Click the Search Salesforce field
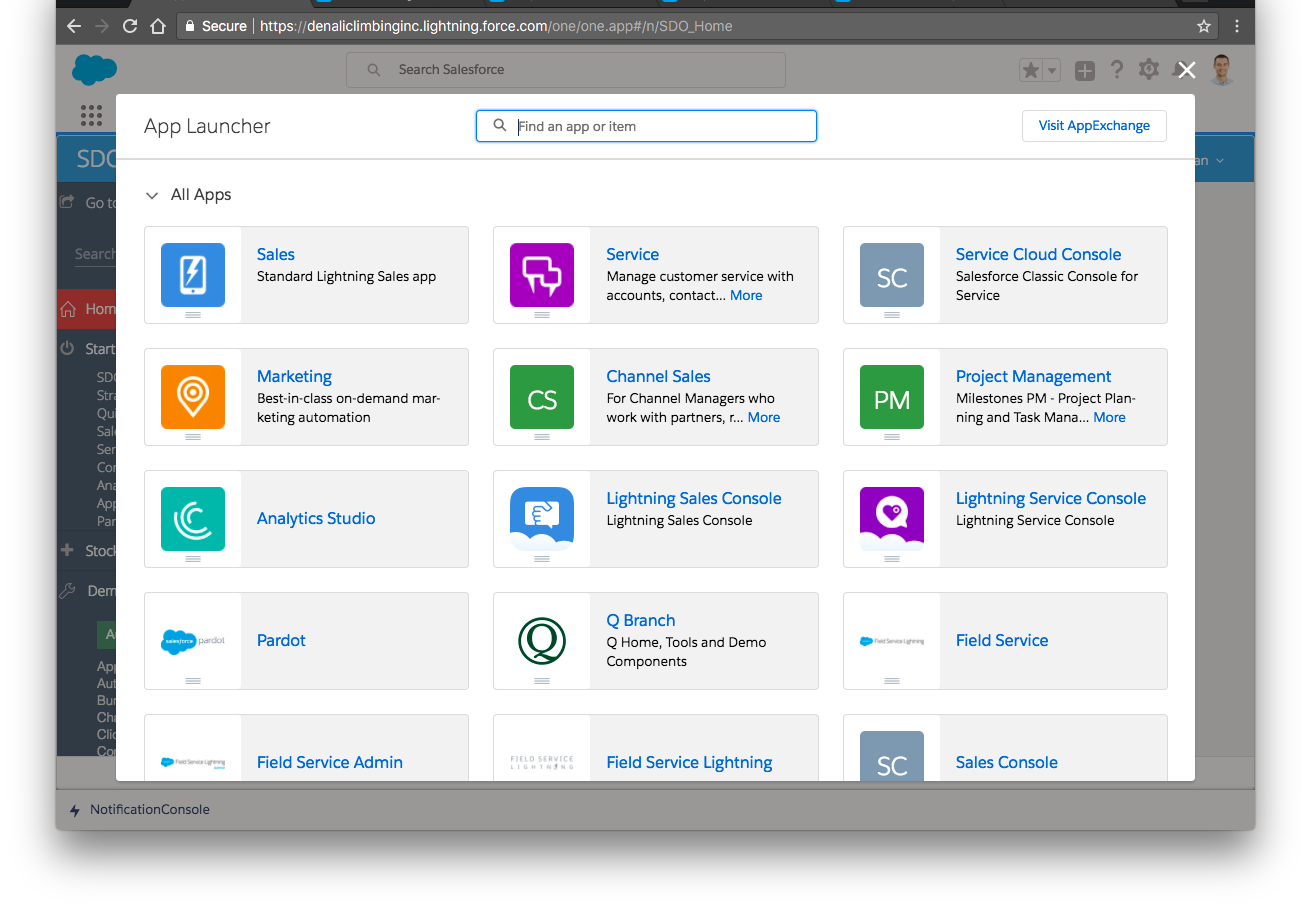 (x=565, y=70)
